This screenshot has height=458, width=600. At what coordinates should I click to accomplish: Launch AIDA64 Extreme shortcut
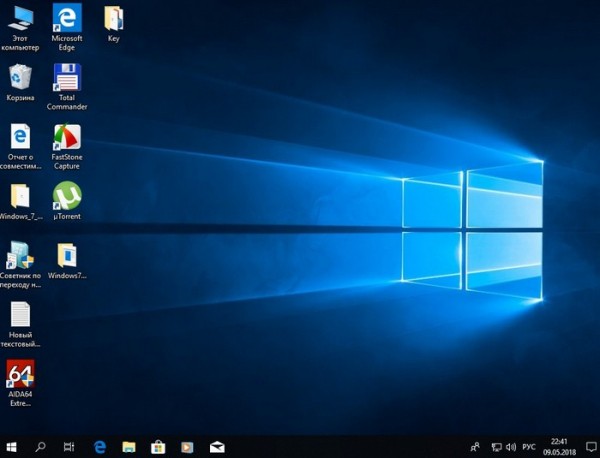pos(20,383)
